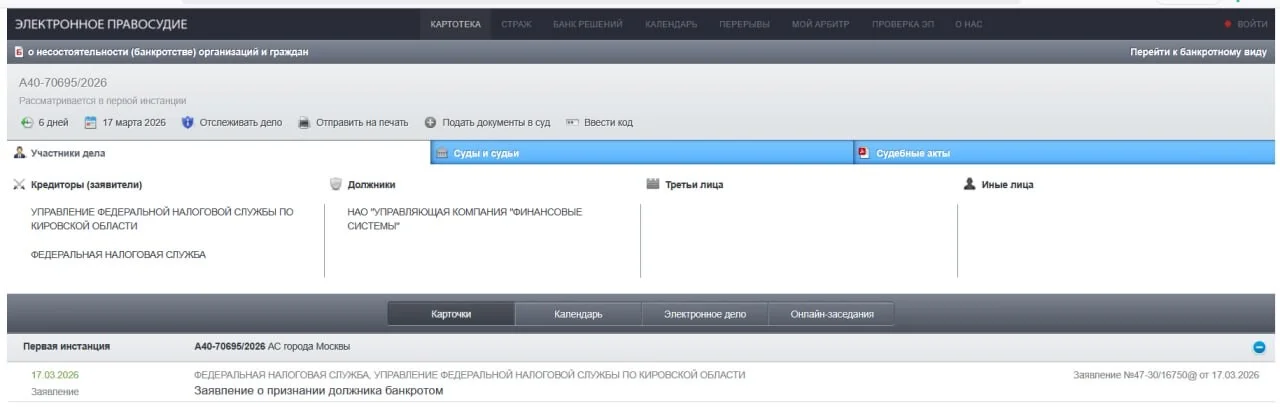Click Заявление №47-30/16750@ от 17.03.2026
This screenshot has height=407, width=1280.
1166,375
